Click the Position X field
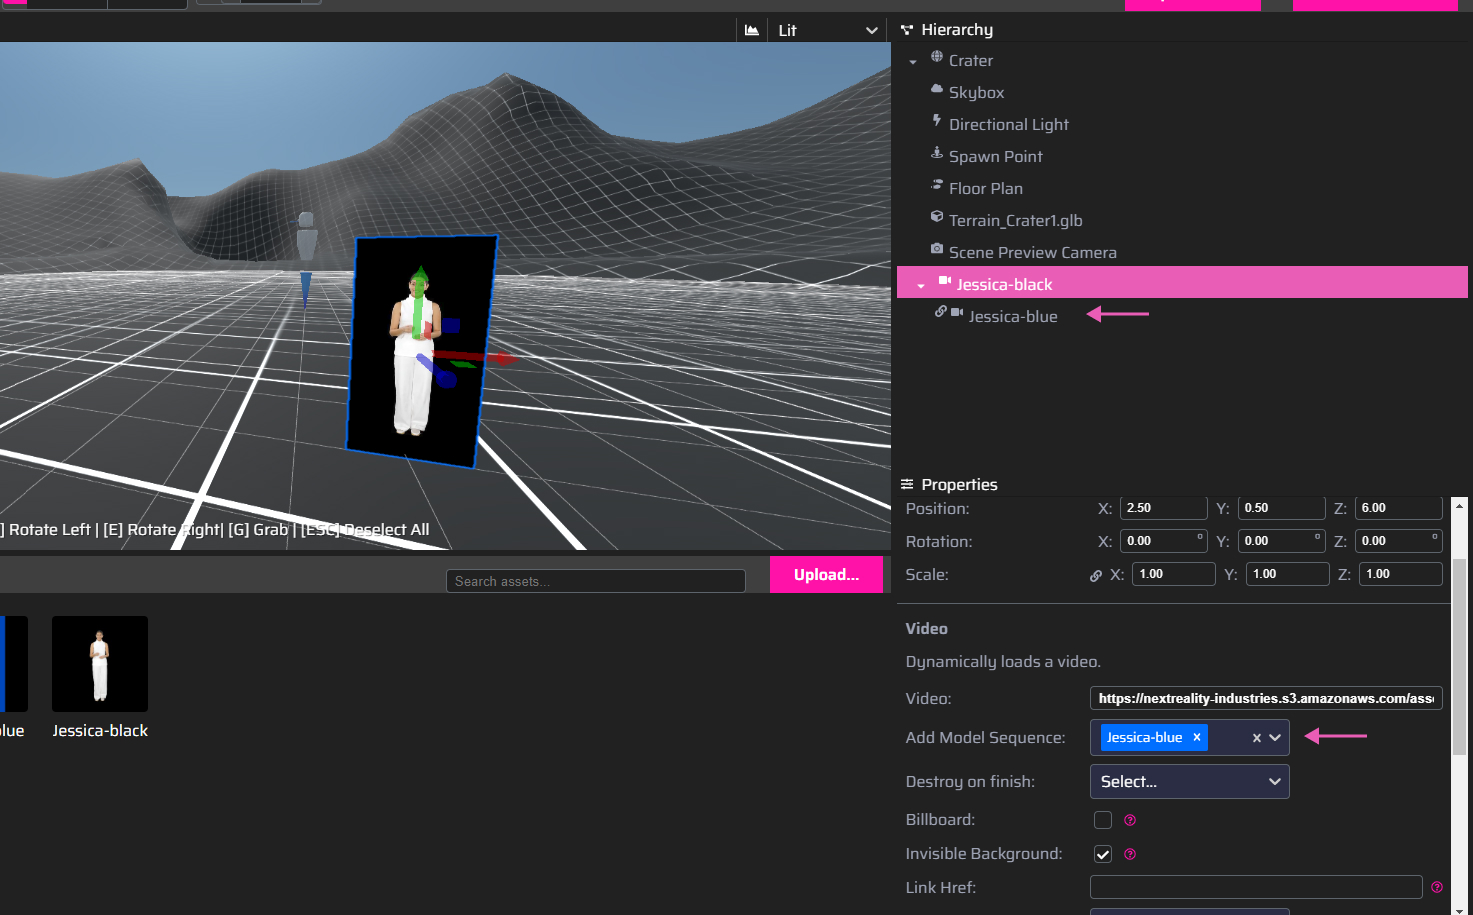Image resolution: width=1473 pixels, height=915 pixels. (1163, 508)
